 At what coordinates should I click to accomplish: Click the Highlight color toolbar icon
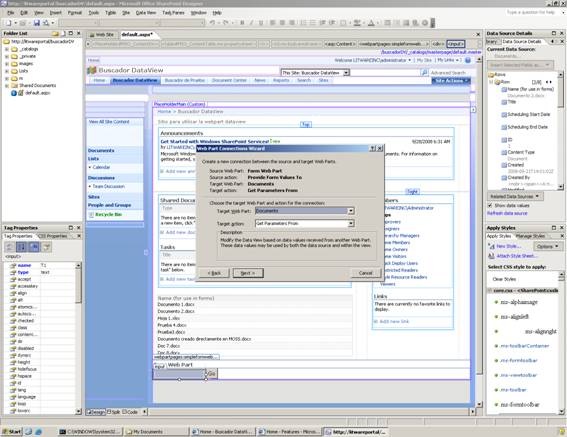[x=357, y=23]
